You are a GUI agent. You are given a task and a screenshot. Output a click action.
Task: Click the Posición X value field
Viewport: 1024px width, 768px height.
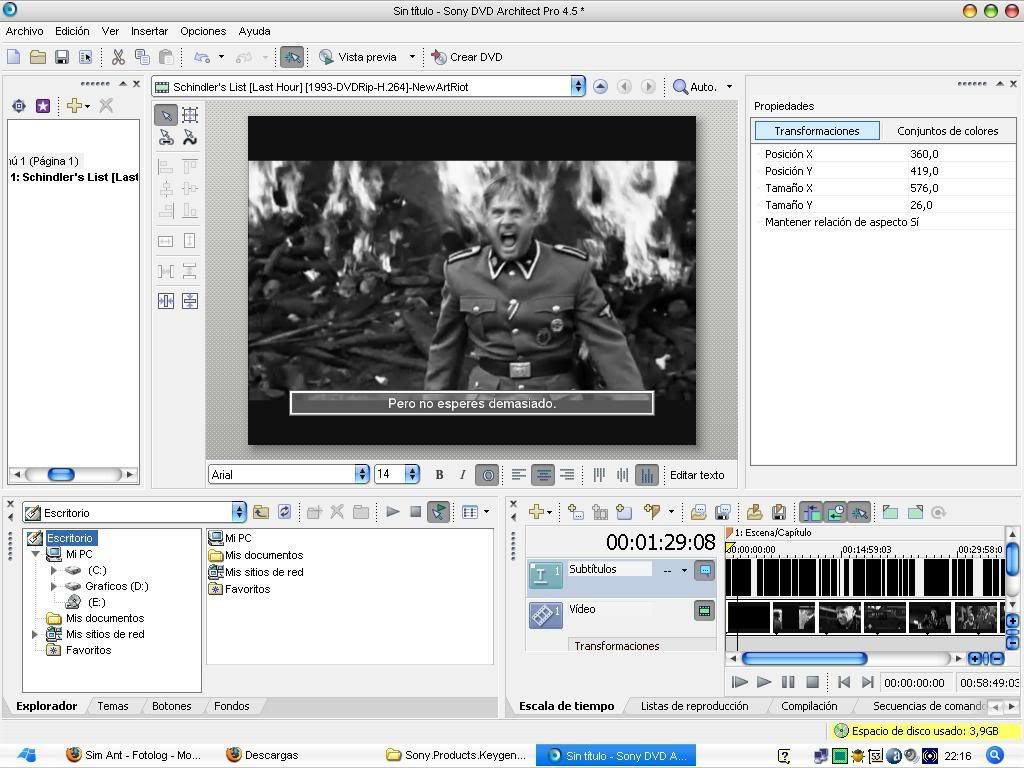coord(961,154)
